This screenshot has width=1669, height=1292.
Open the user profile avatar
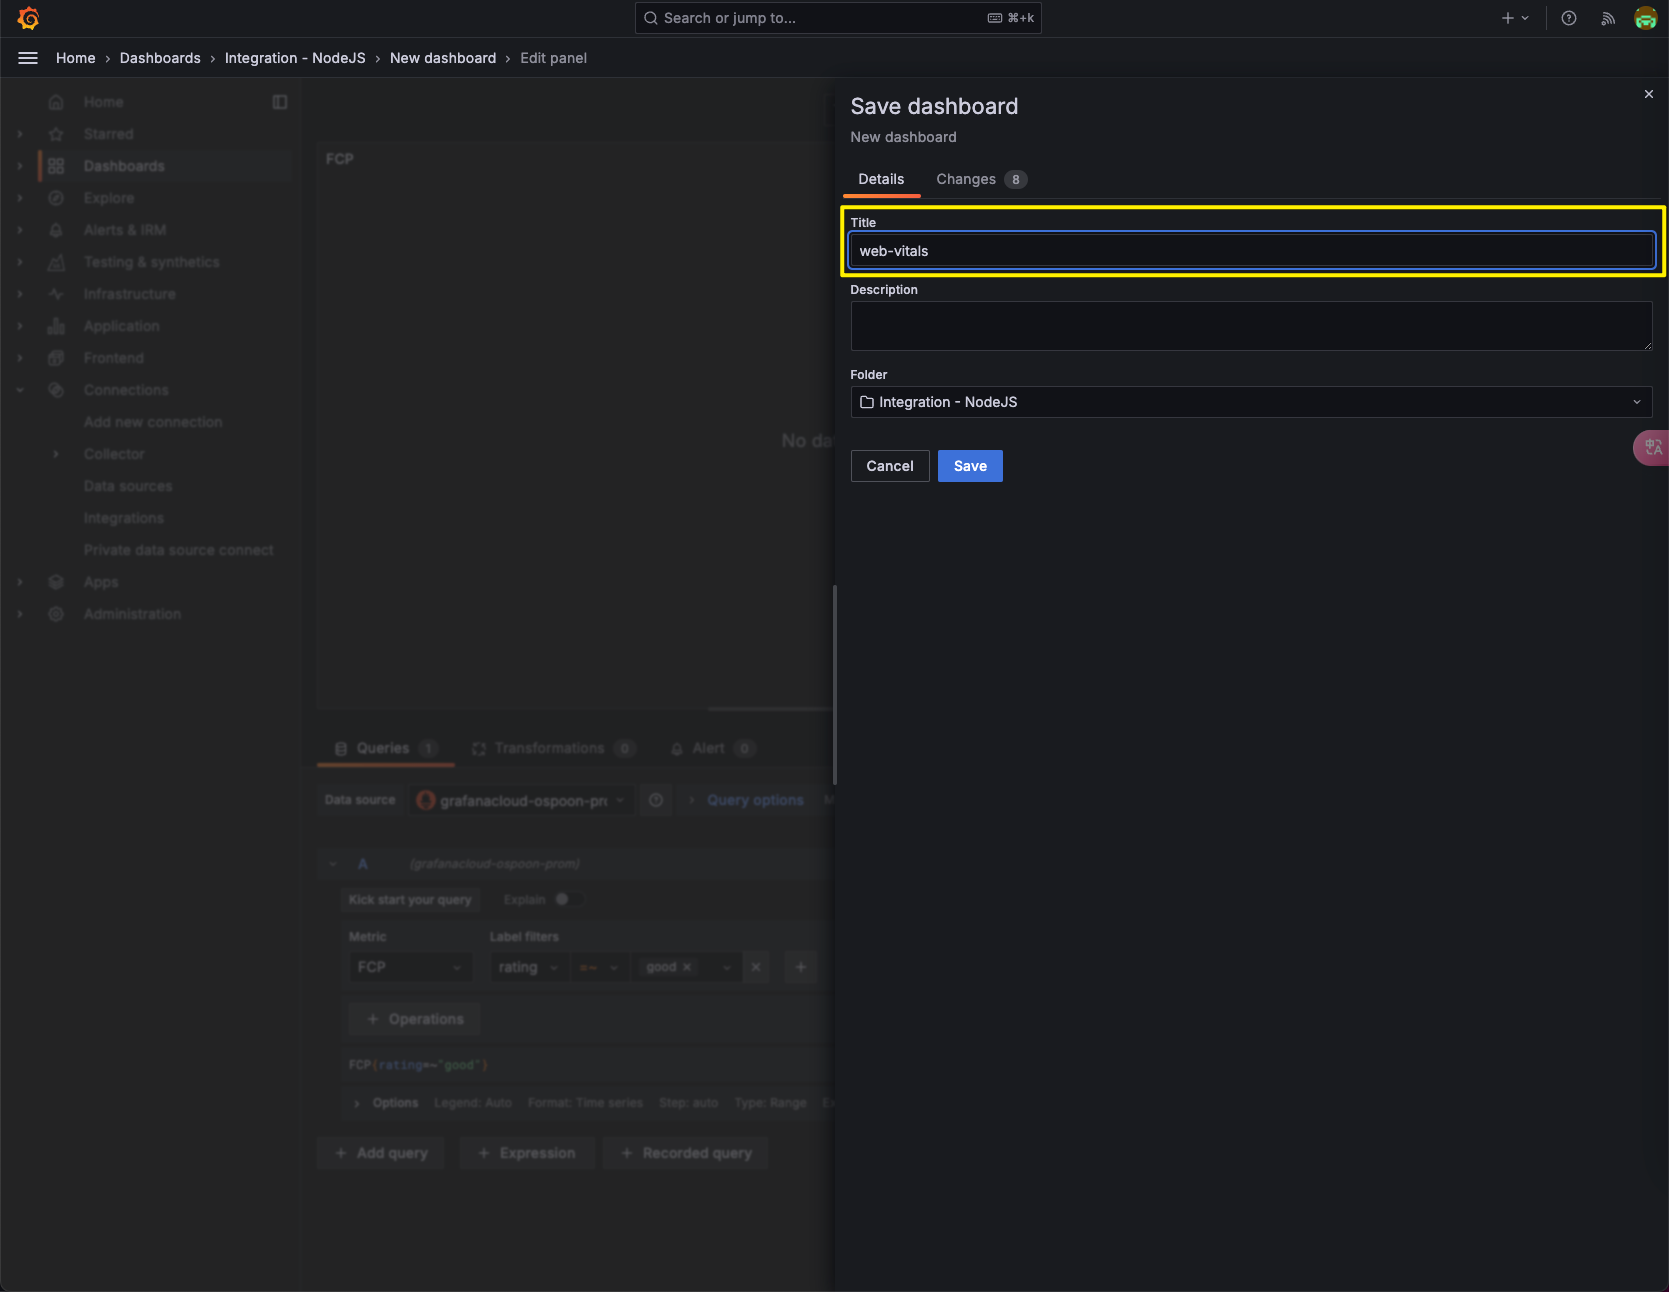pyautogui.click(x=1645, y=18)
